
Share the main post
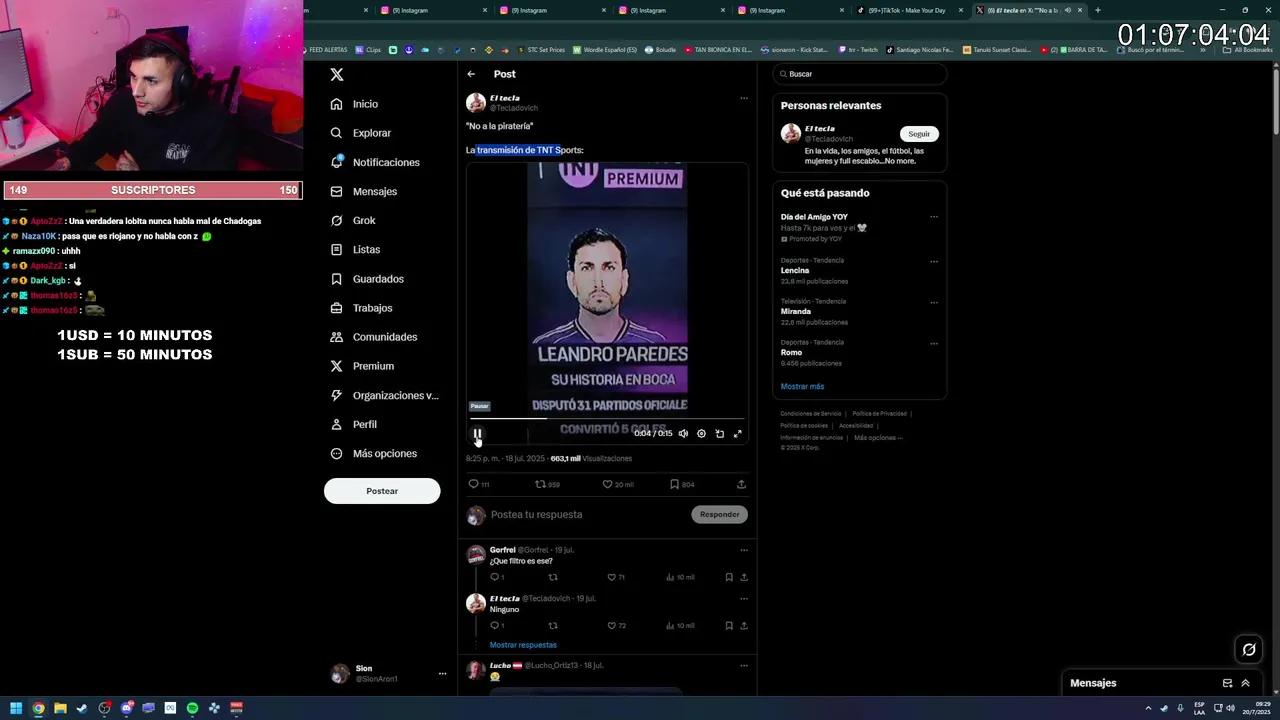(741, 484)
